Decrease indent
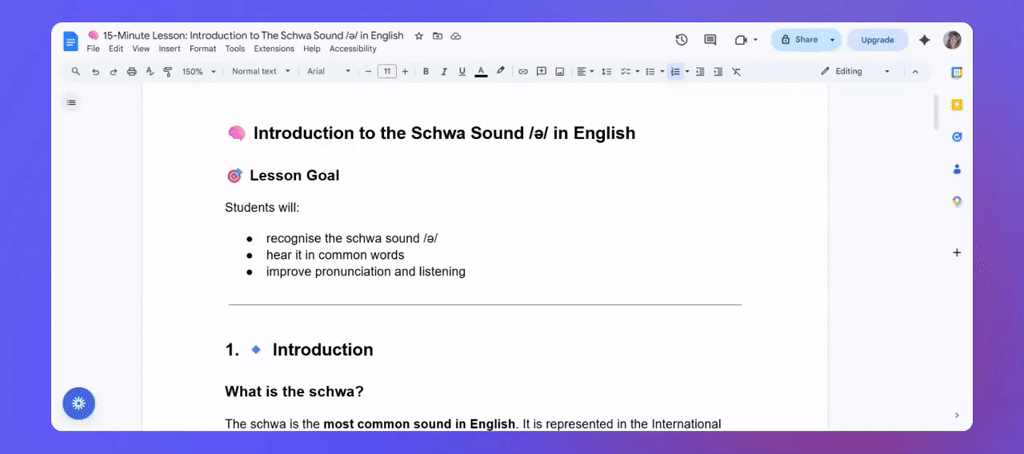1024x454 pixels. pos(700,71)
